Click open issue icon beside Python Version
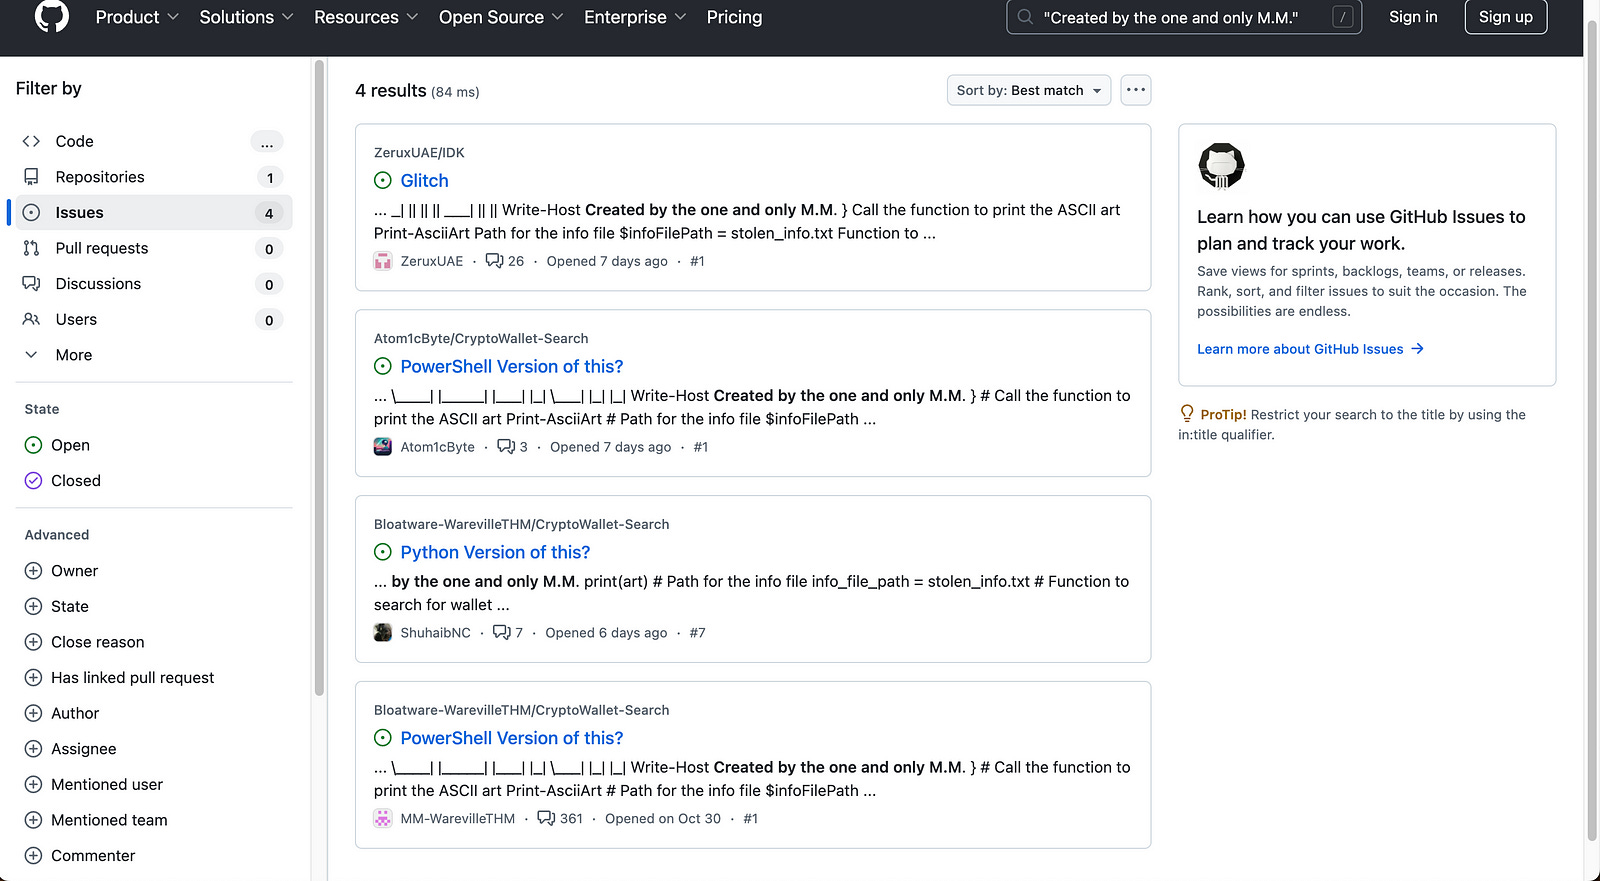This screenshot has height=881, width=1600. click(383, 552)
